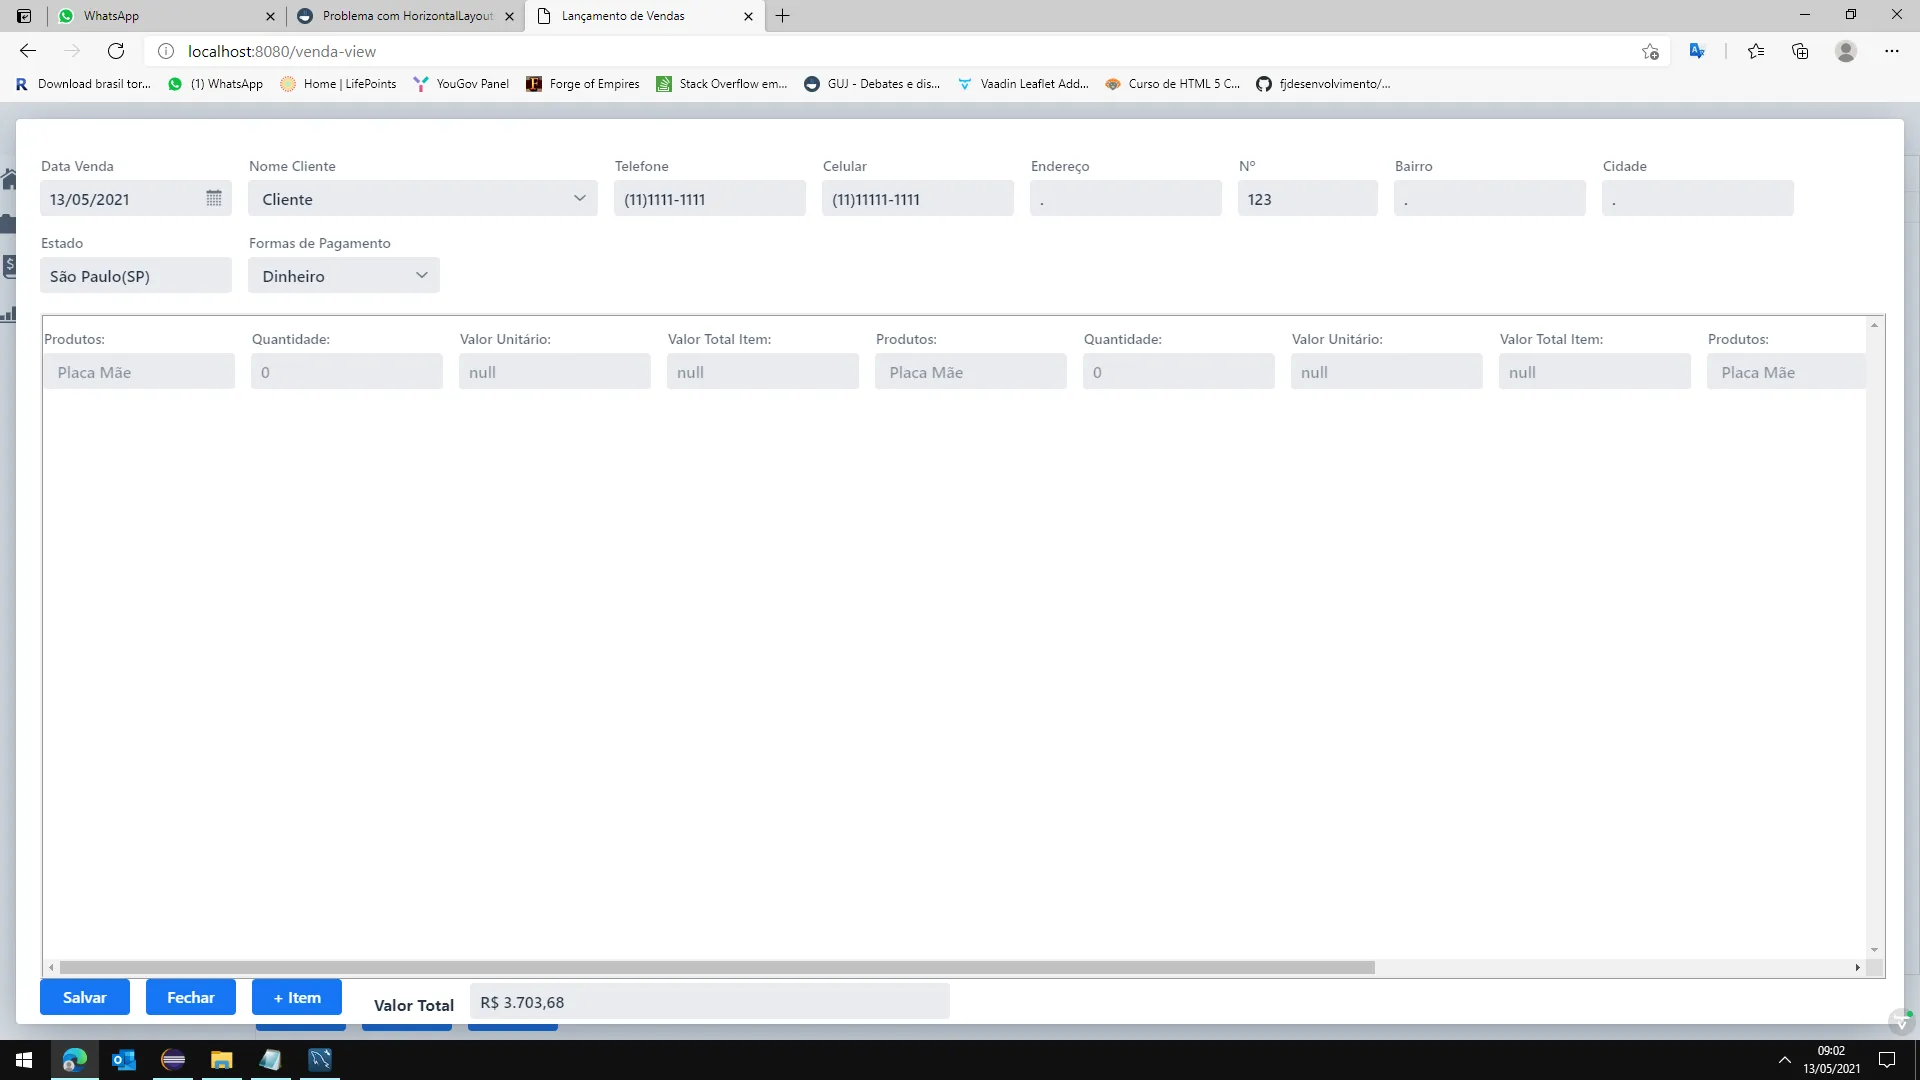Viewport: 1920px width, 1080px height.
Task: Open the calendar picker in Data Venda
Action: [214, 198]
